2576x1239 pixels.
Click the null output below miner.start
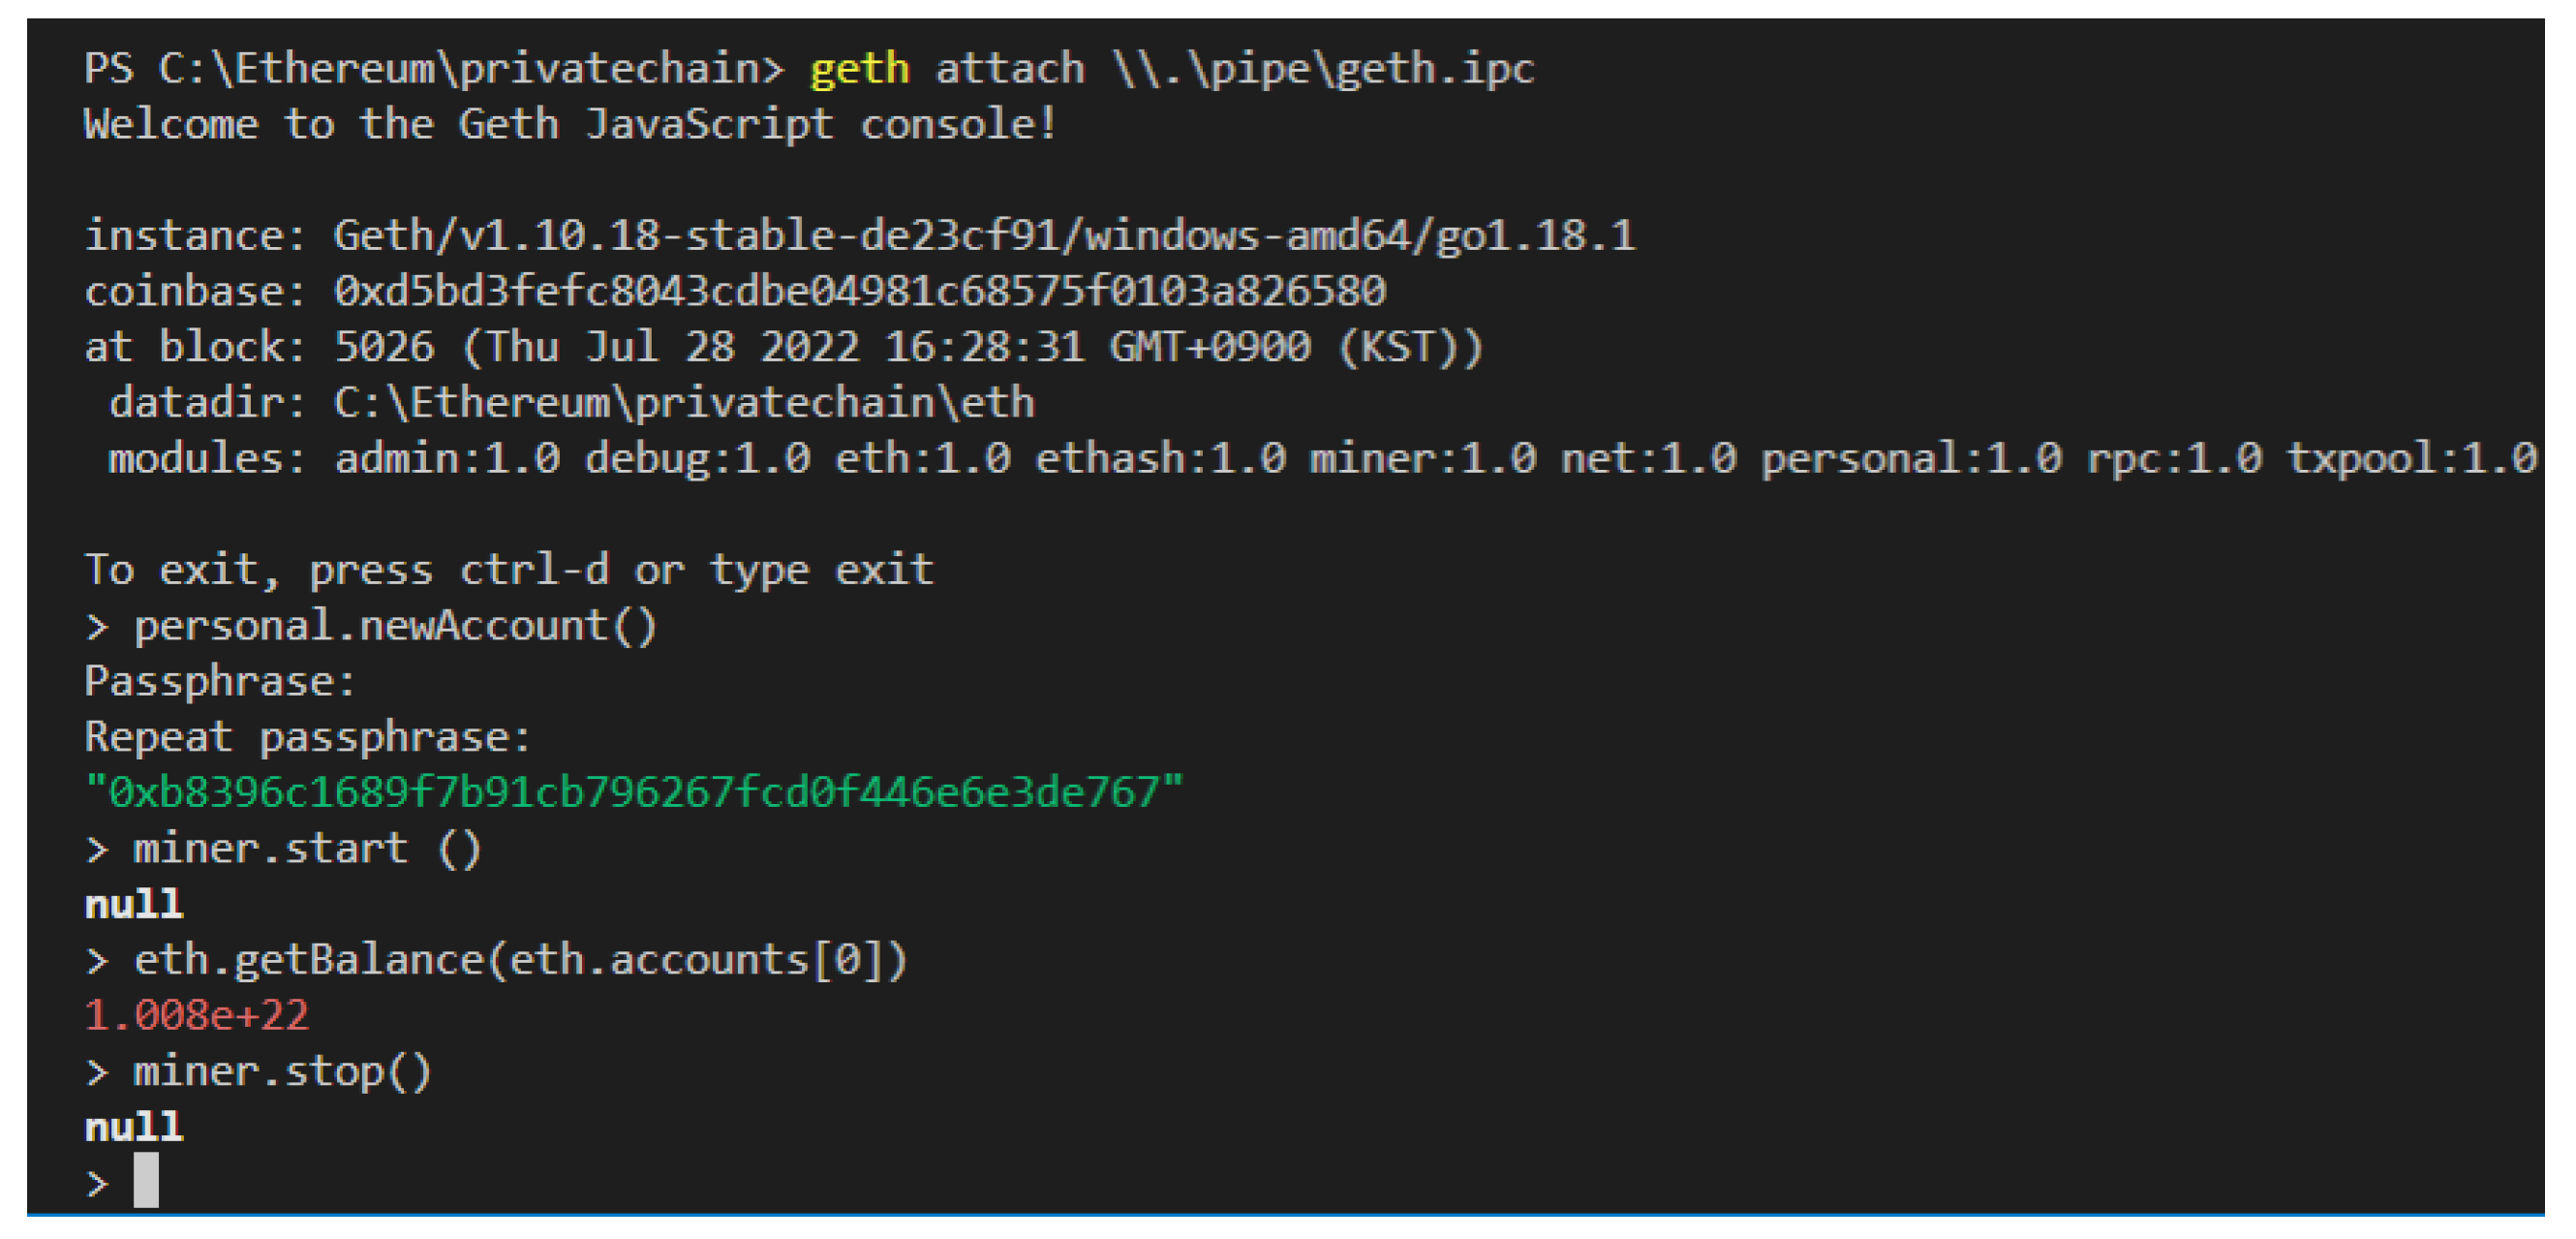134,904
